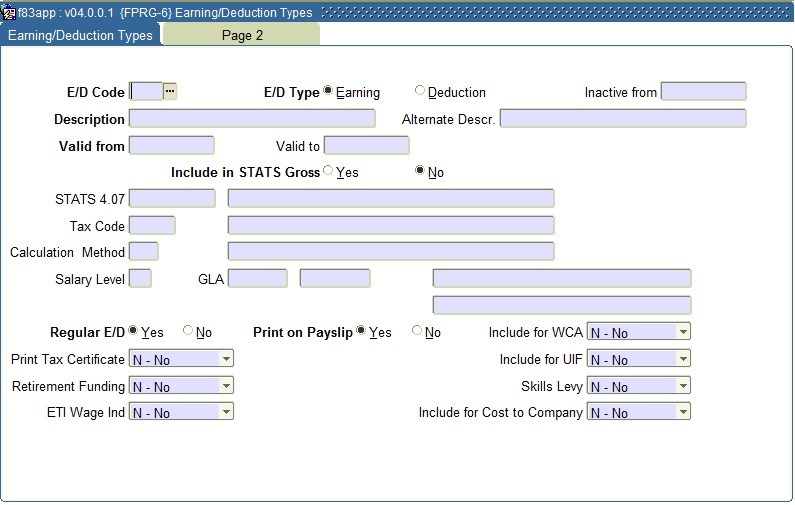Choose No for Print on Payslip
Screen dimensions: 795x505
pos(417,331)
